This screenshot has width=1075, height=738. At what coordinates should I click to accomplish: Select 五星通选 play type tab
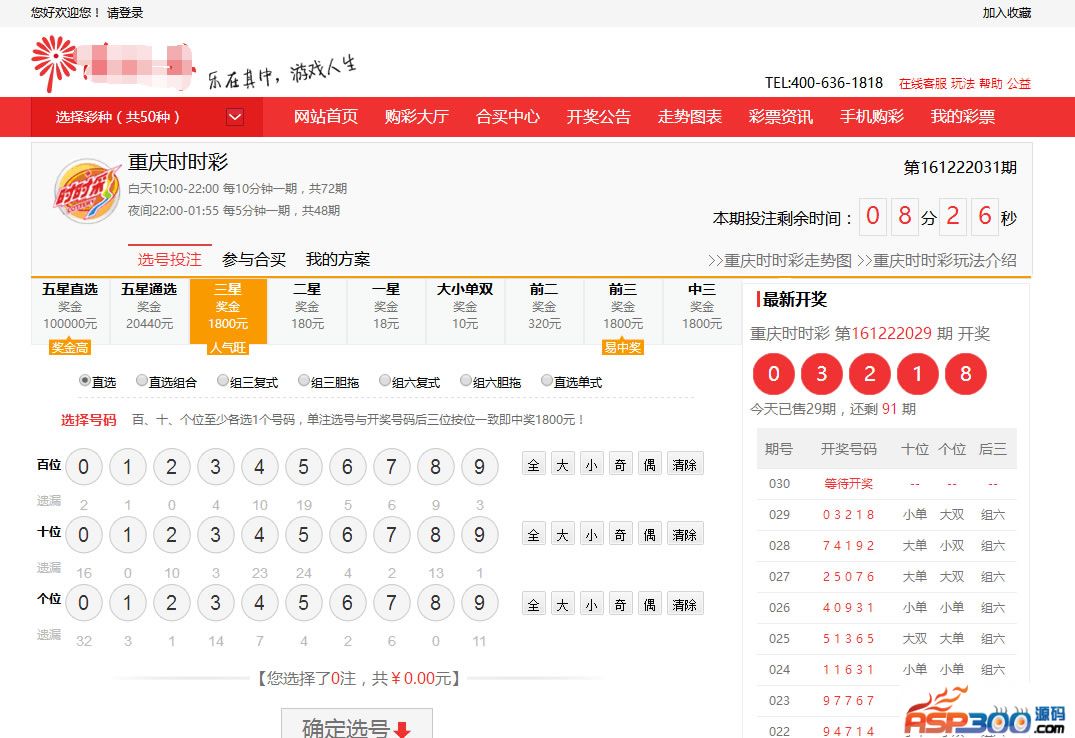[149, 311]
